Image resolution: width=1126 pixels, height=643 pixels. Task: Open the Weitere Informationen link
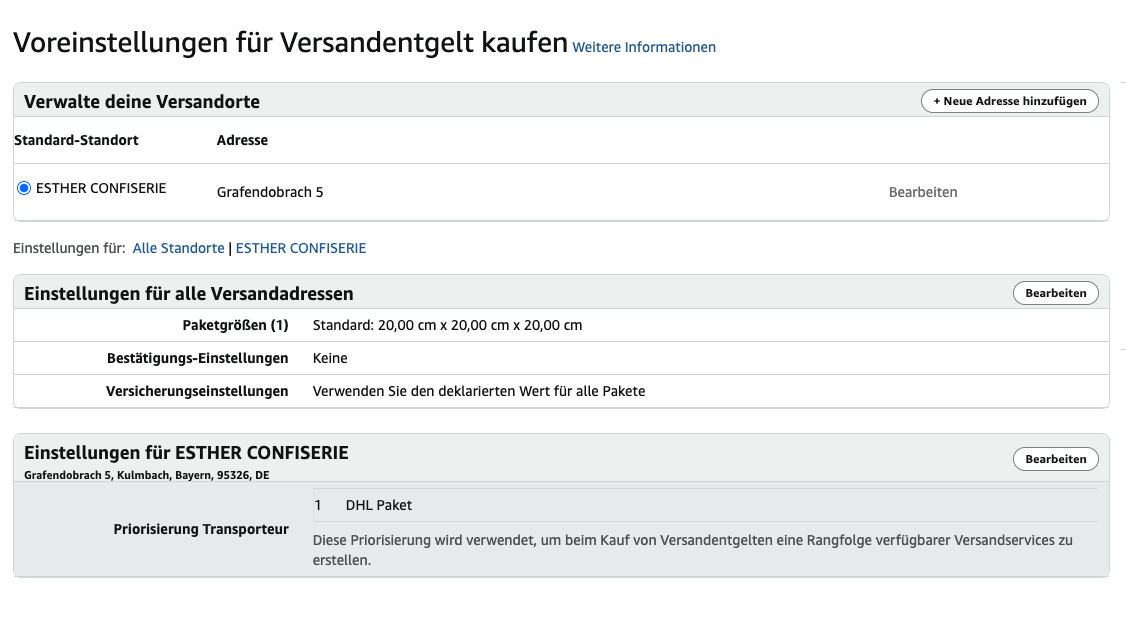click(643, 47)
